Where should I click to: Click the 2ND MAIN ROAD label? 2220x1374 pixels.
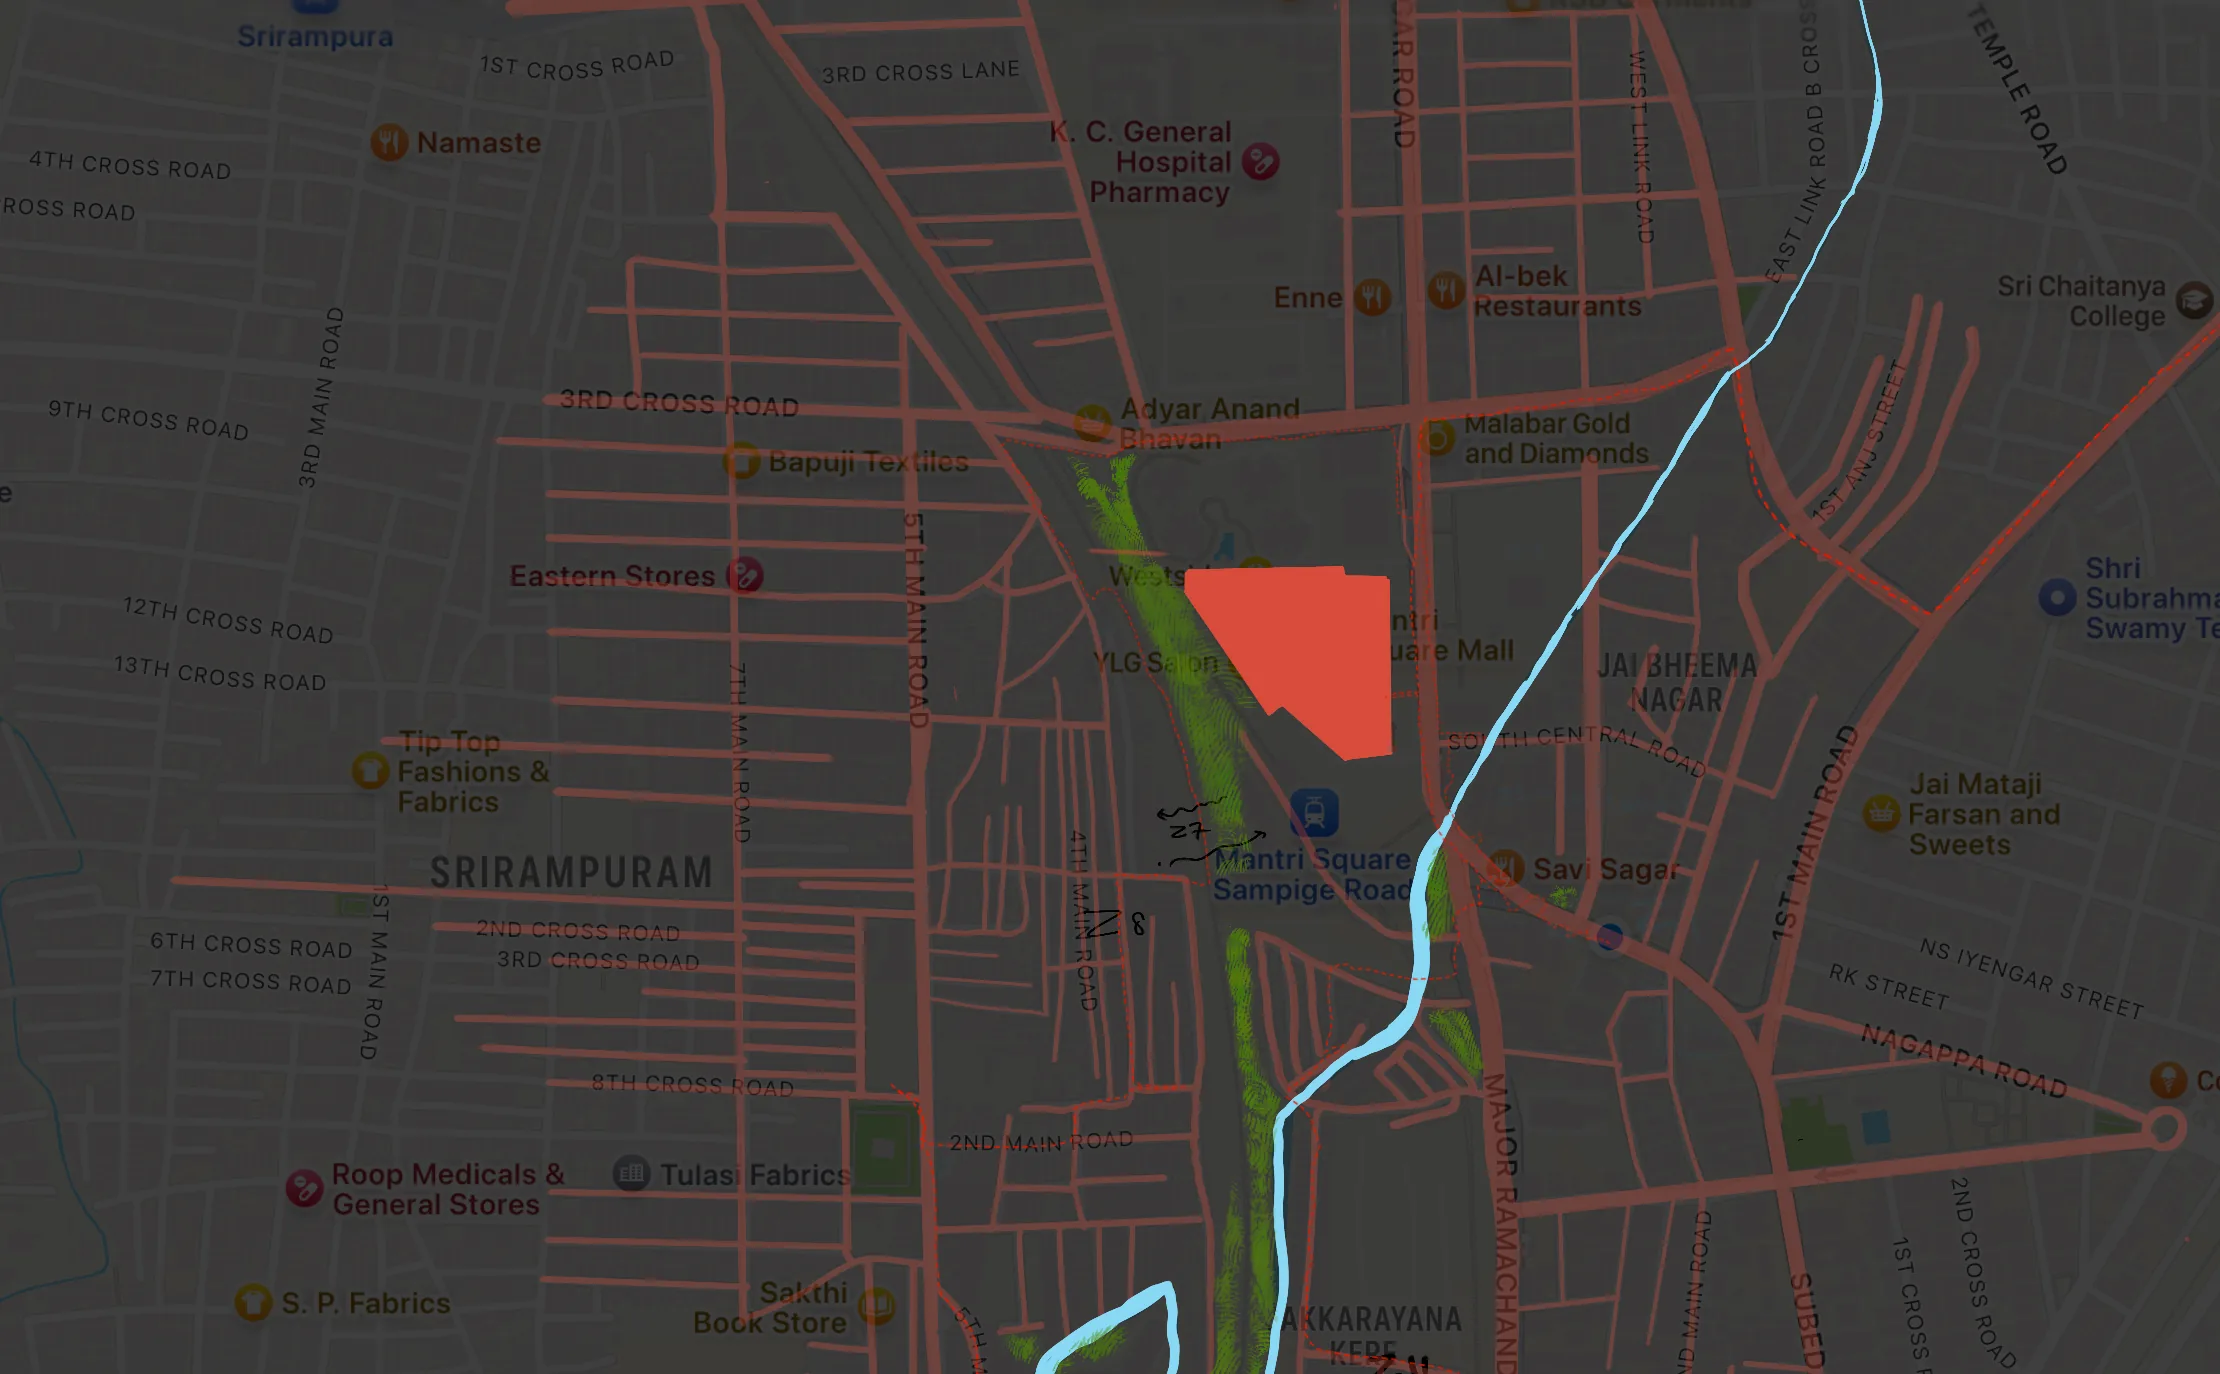click(1041, 1141)
